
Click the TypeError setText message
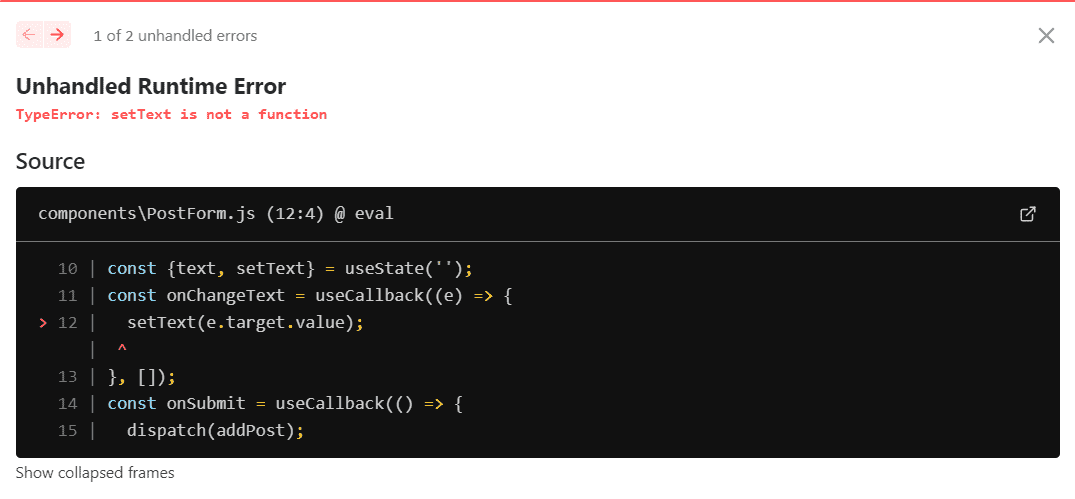171,114
